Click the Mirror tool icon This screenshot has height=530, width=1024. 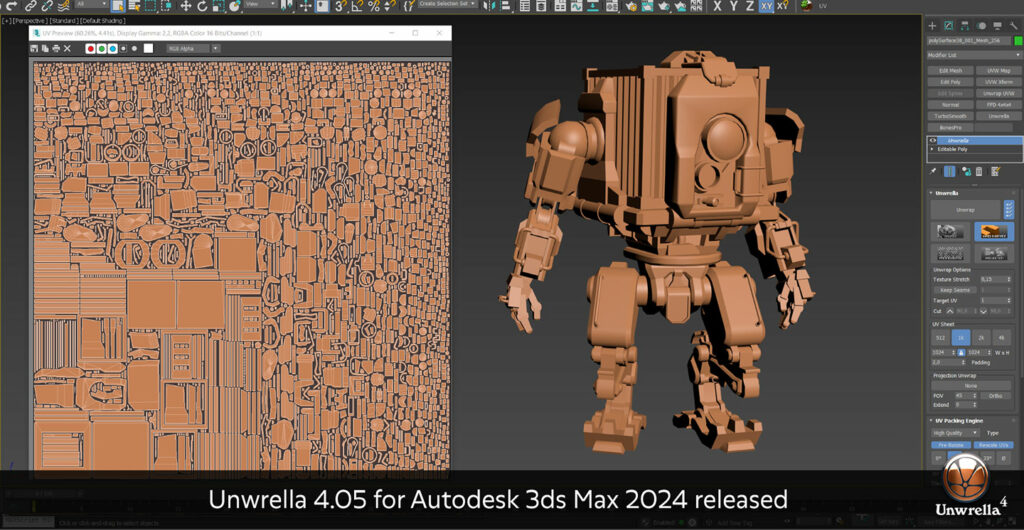pos(487,6)
